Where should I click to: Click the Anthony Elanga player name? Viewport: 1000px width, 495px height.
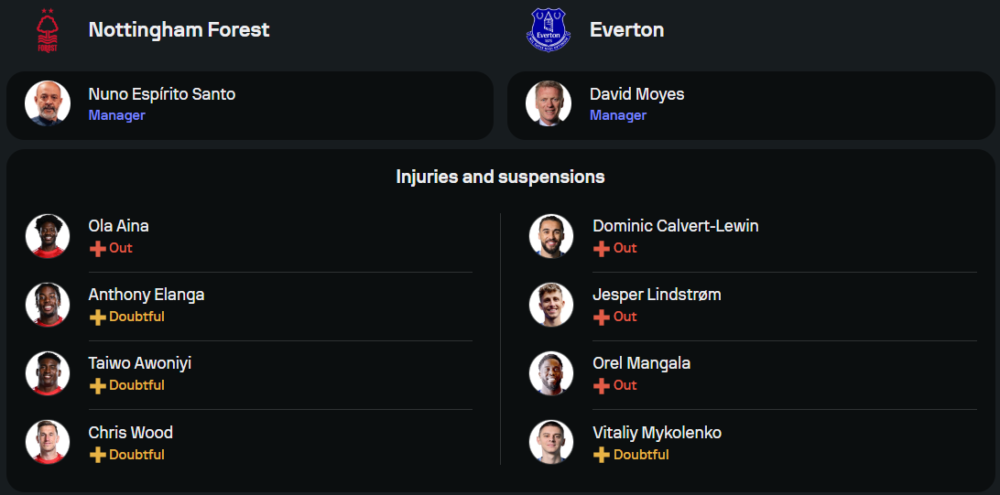pos(146,295)
